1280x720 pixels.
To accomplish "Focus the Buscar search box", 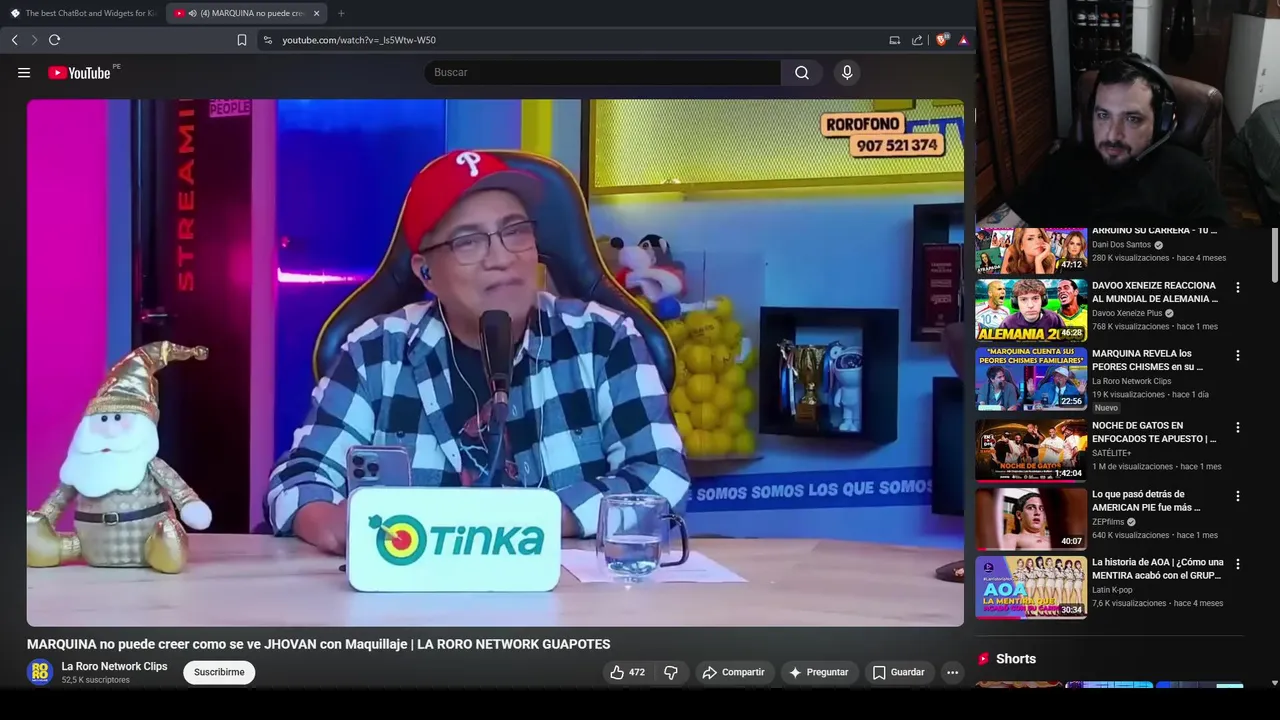I will point(603,73).
